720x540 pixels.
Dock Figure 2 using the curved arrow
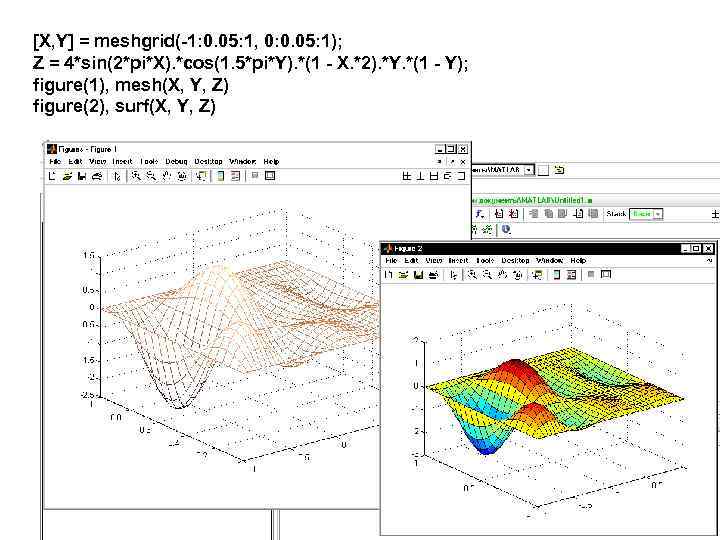point(710,260)
